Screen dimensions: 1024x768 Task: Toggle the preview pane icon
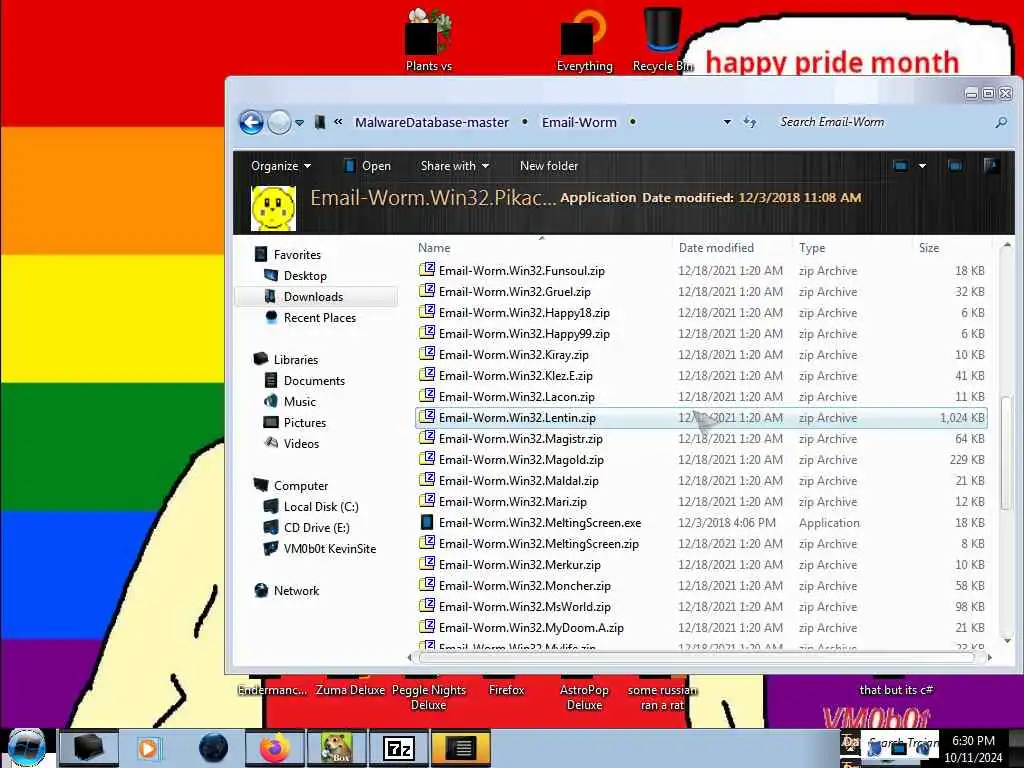pos(955,166)
